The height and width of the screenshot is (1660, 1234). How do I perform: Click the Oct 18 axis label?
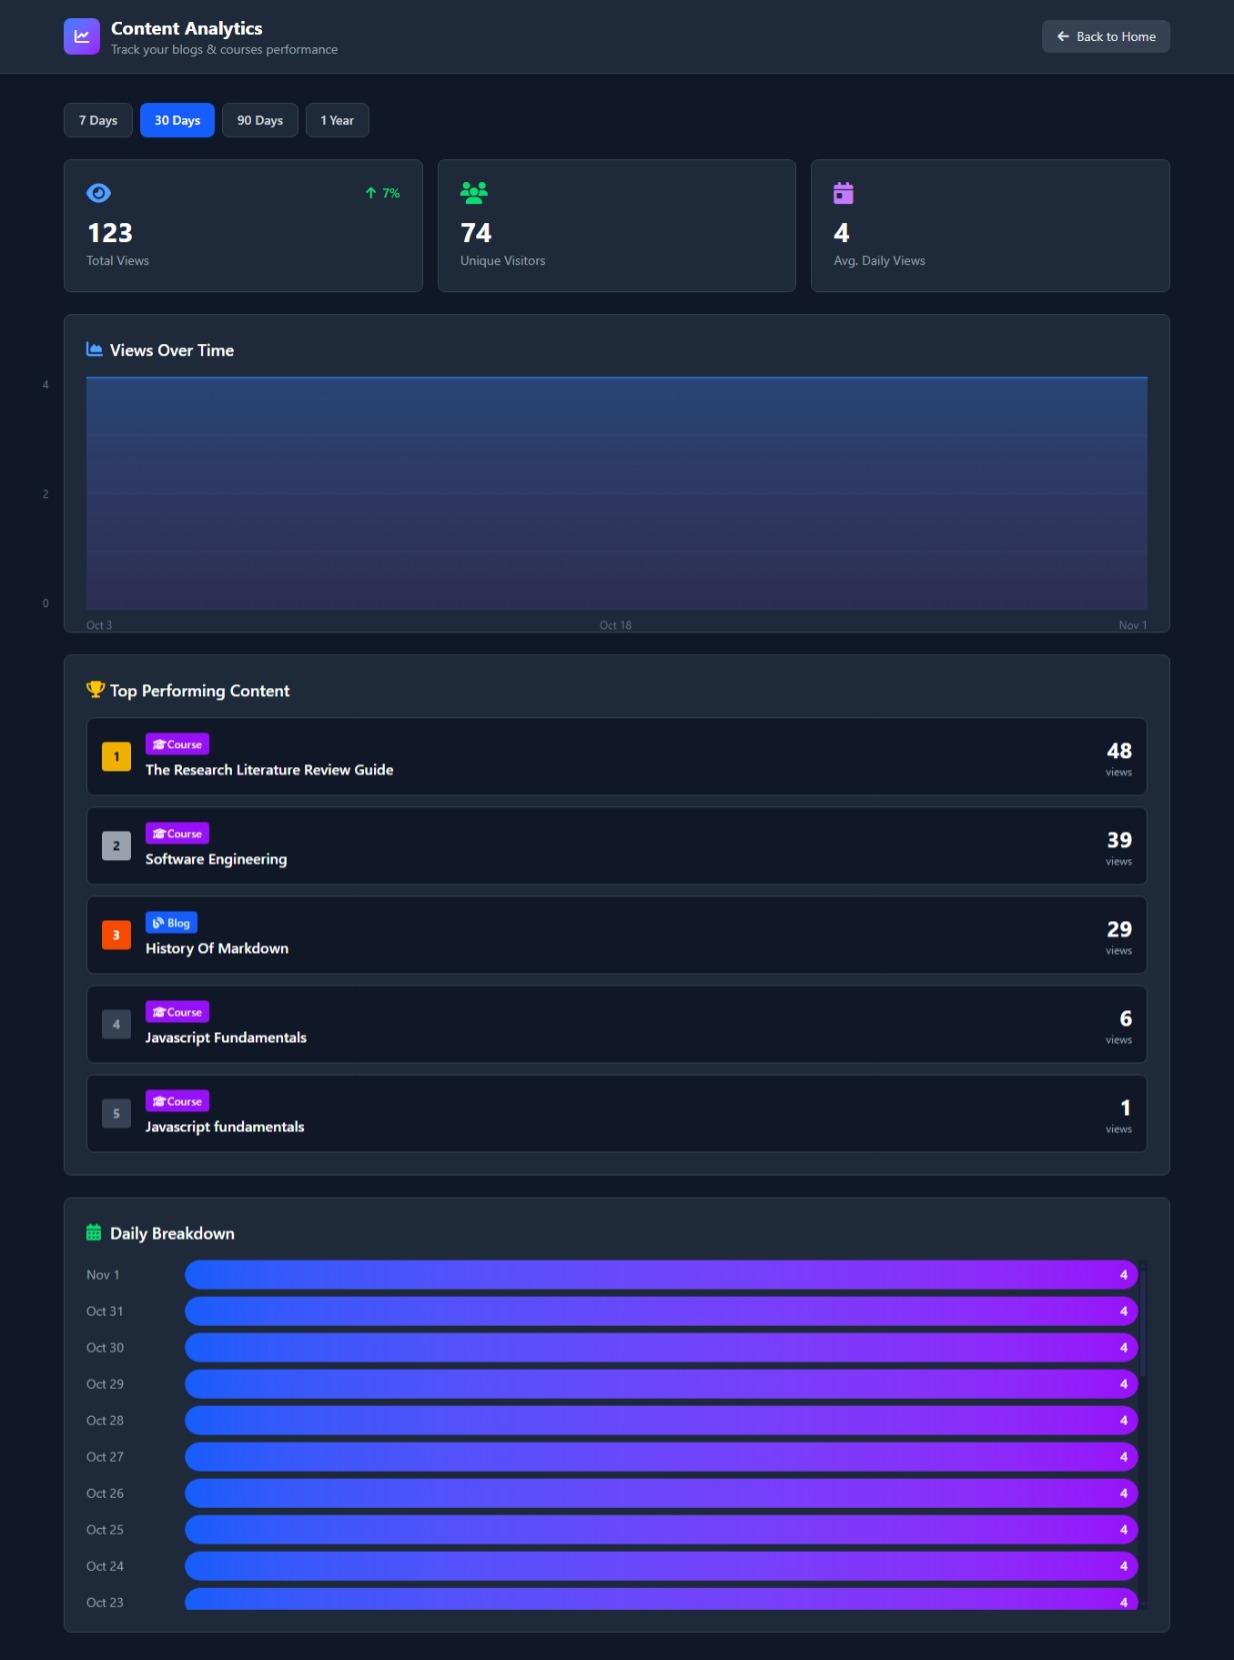(x=616, y=625)
